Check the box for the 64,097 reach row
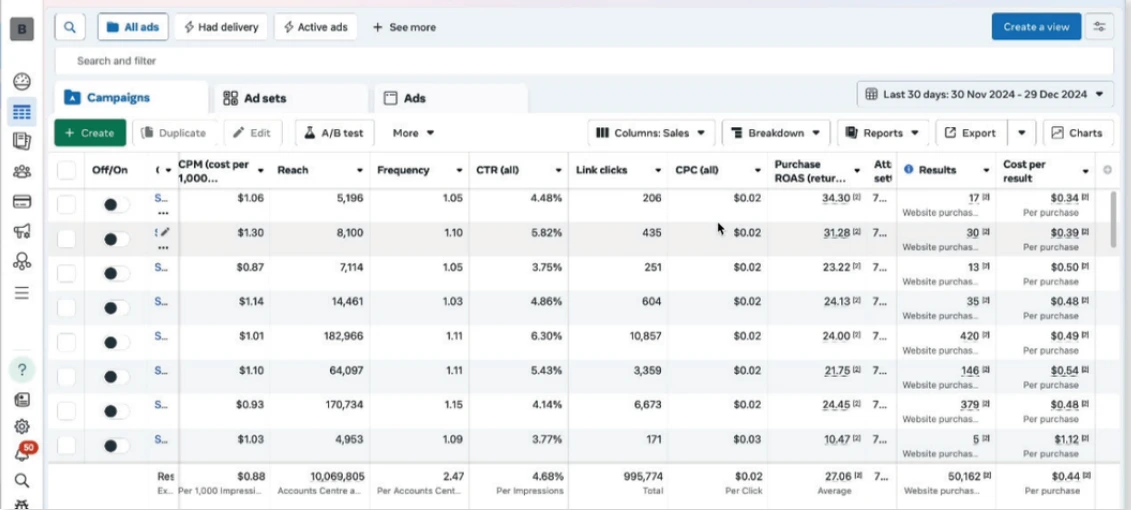This screenshot has height=510, width=1131. [x=66, y=377]
